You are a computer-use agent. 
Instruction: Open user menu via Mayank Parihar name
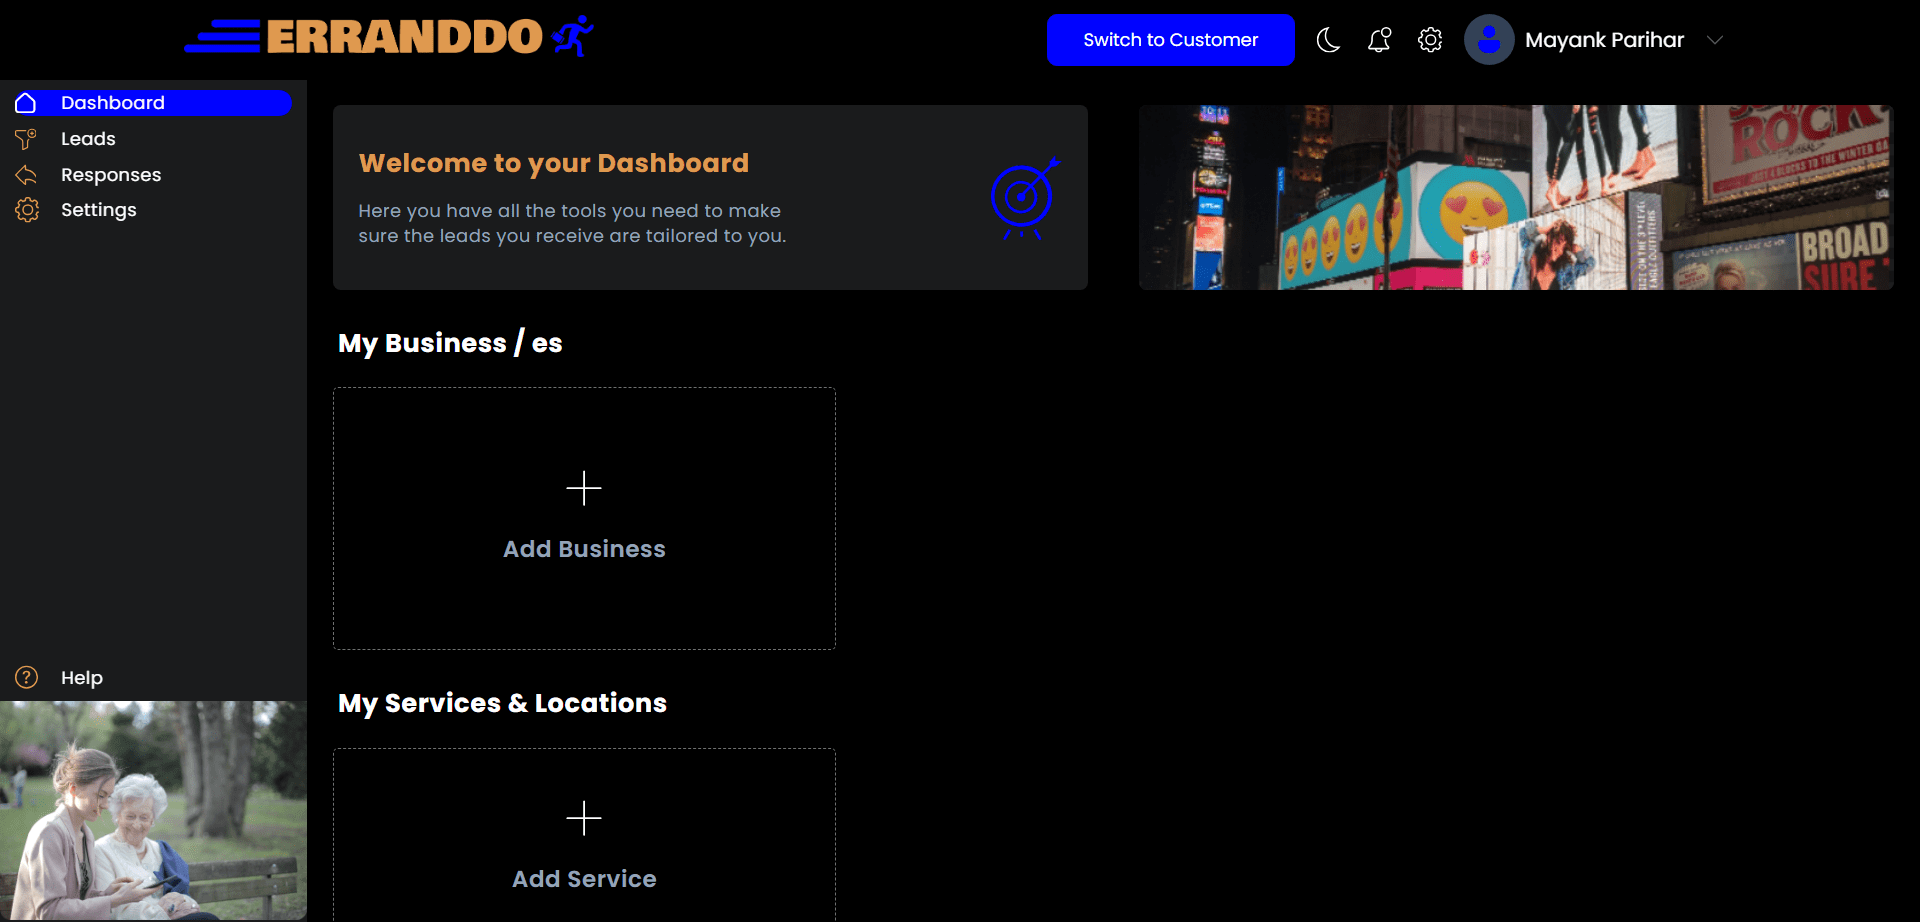click(1604, 40)
